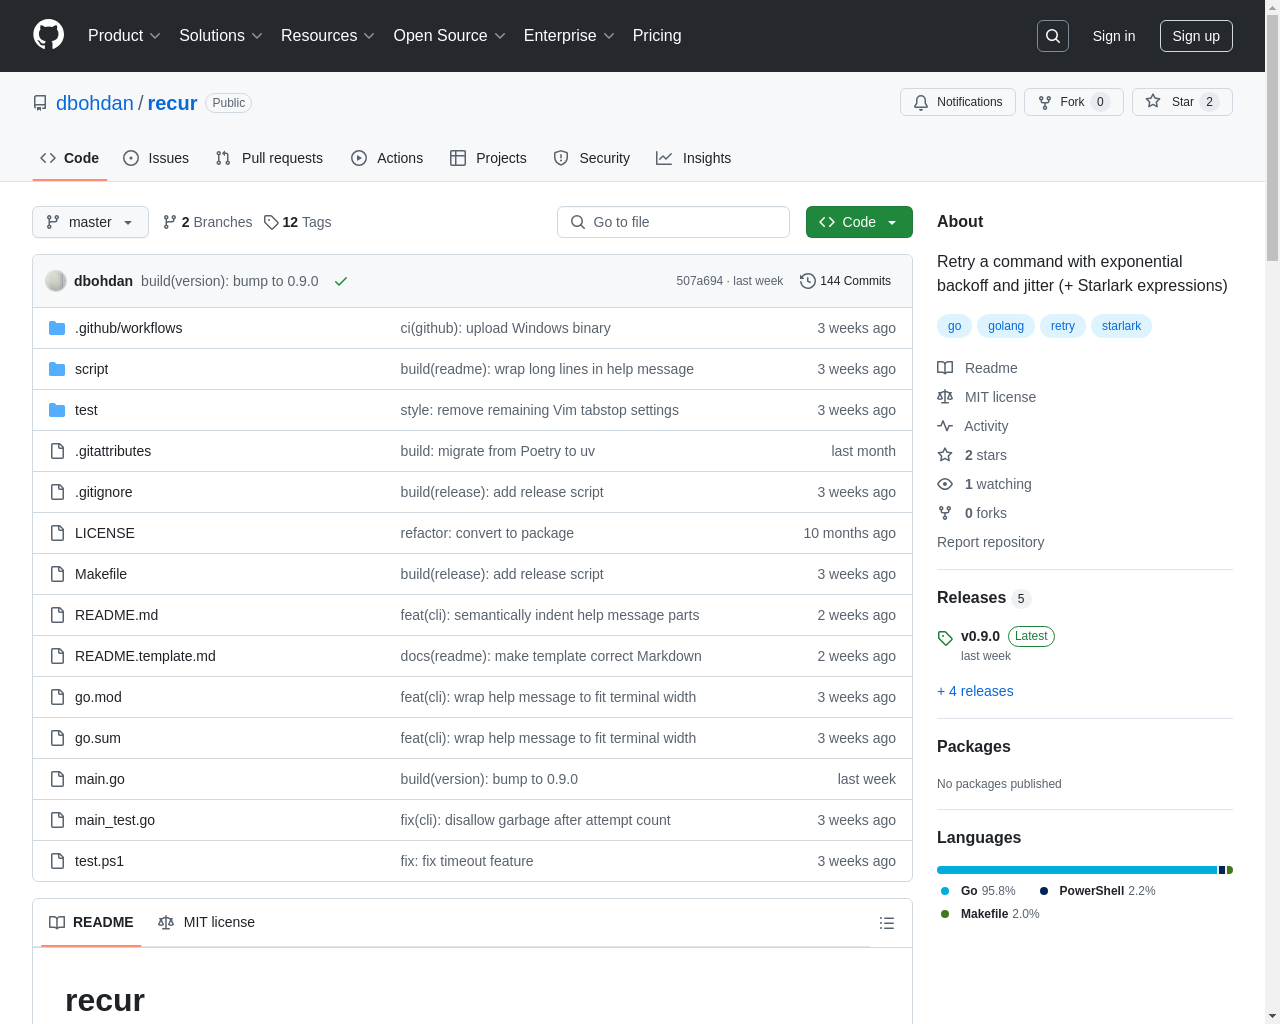Open the README outline list icon
Viewport: 1280px width, 1024px height.
pos(887,923)
